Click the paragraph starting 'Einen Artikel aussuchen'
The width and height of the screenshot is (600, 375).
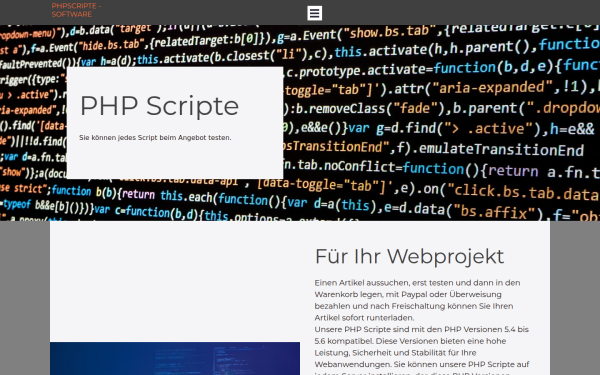(x=418, y=300)
